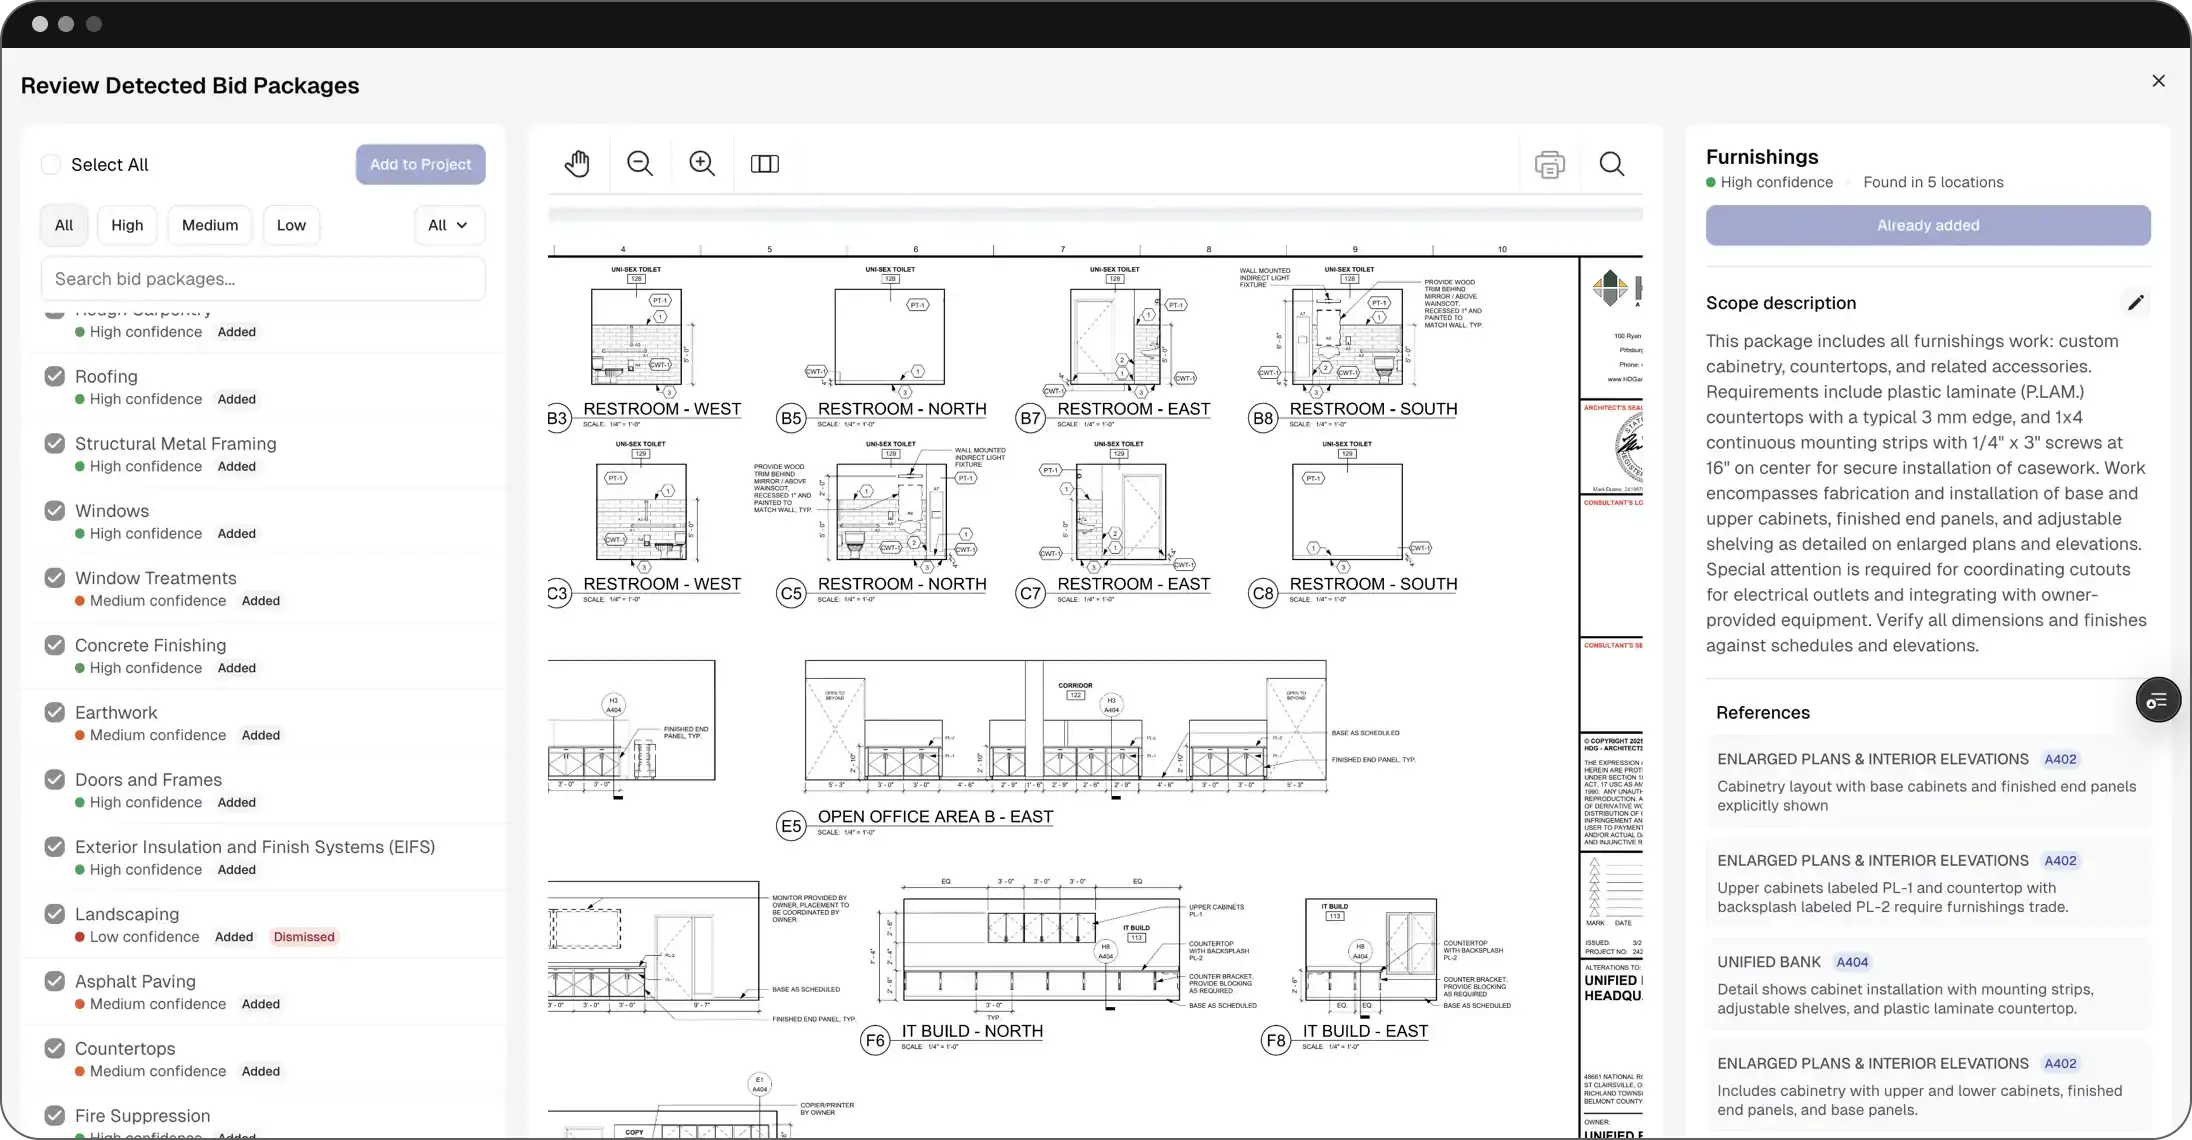Click the IT BUILD - NORTH drawing label
2192x1140 pixels.
coord(972,1031)
